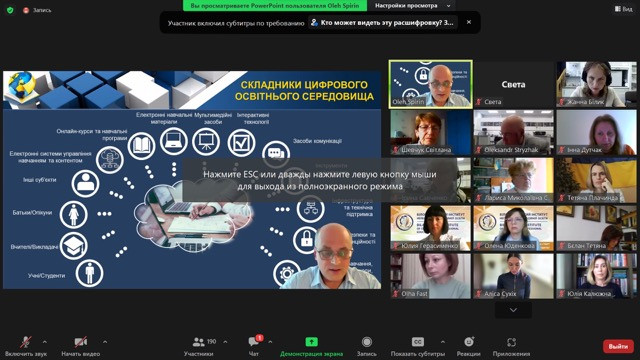Click the green encryption shield icon

coord(10,10)
